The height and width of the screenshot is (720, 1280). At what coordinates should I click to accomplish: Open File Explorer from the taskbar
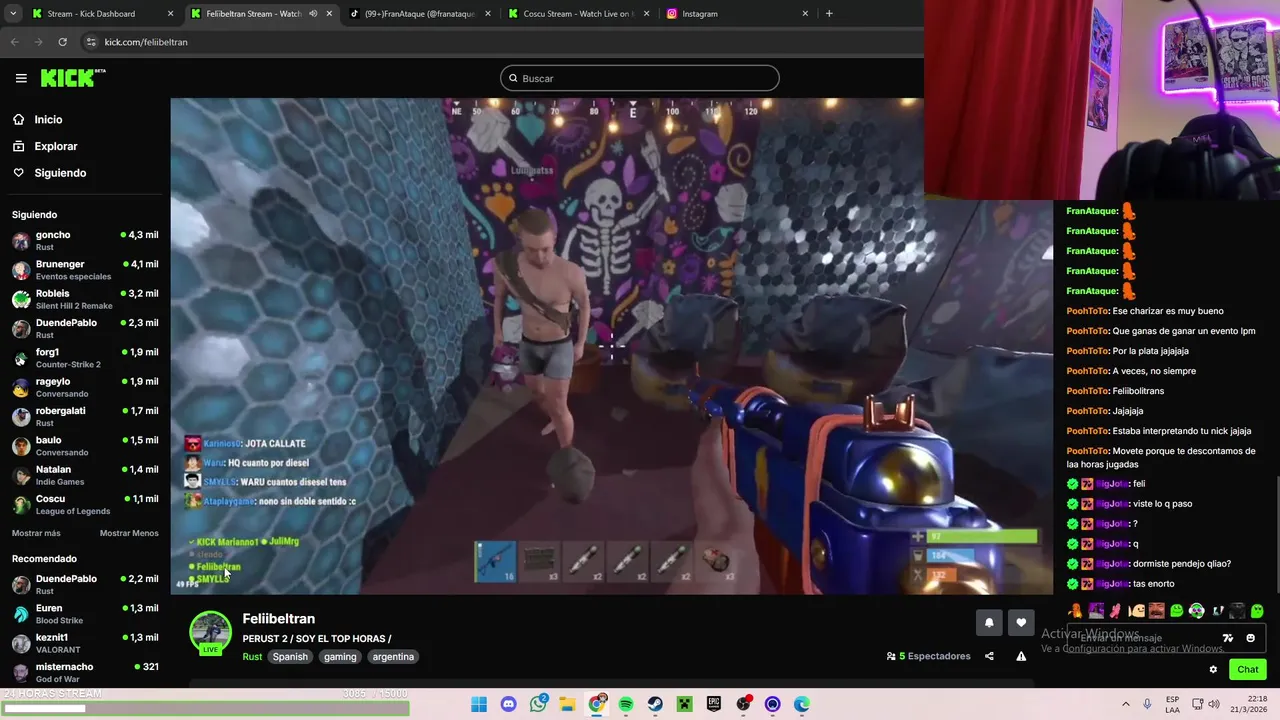tap(567, 704)
